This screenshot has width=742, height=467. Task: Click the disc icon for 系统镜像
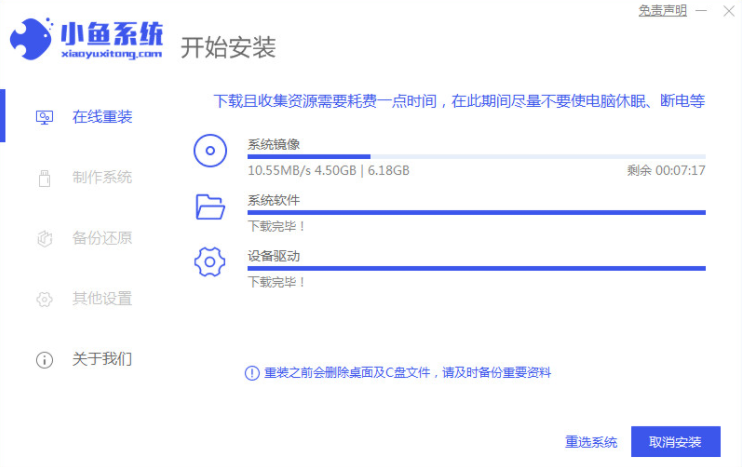click(x=209, y=151)
